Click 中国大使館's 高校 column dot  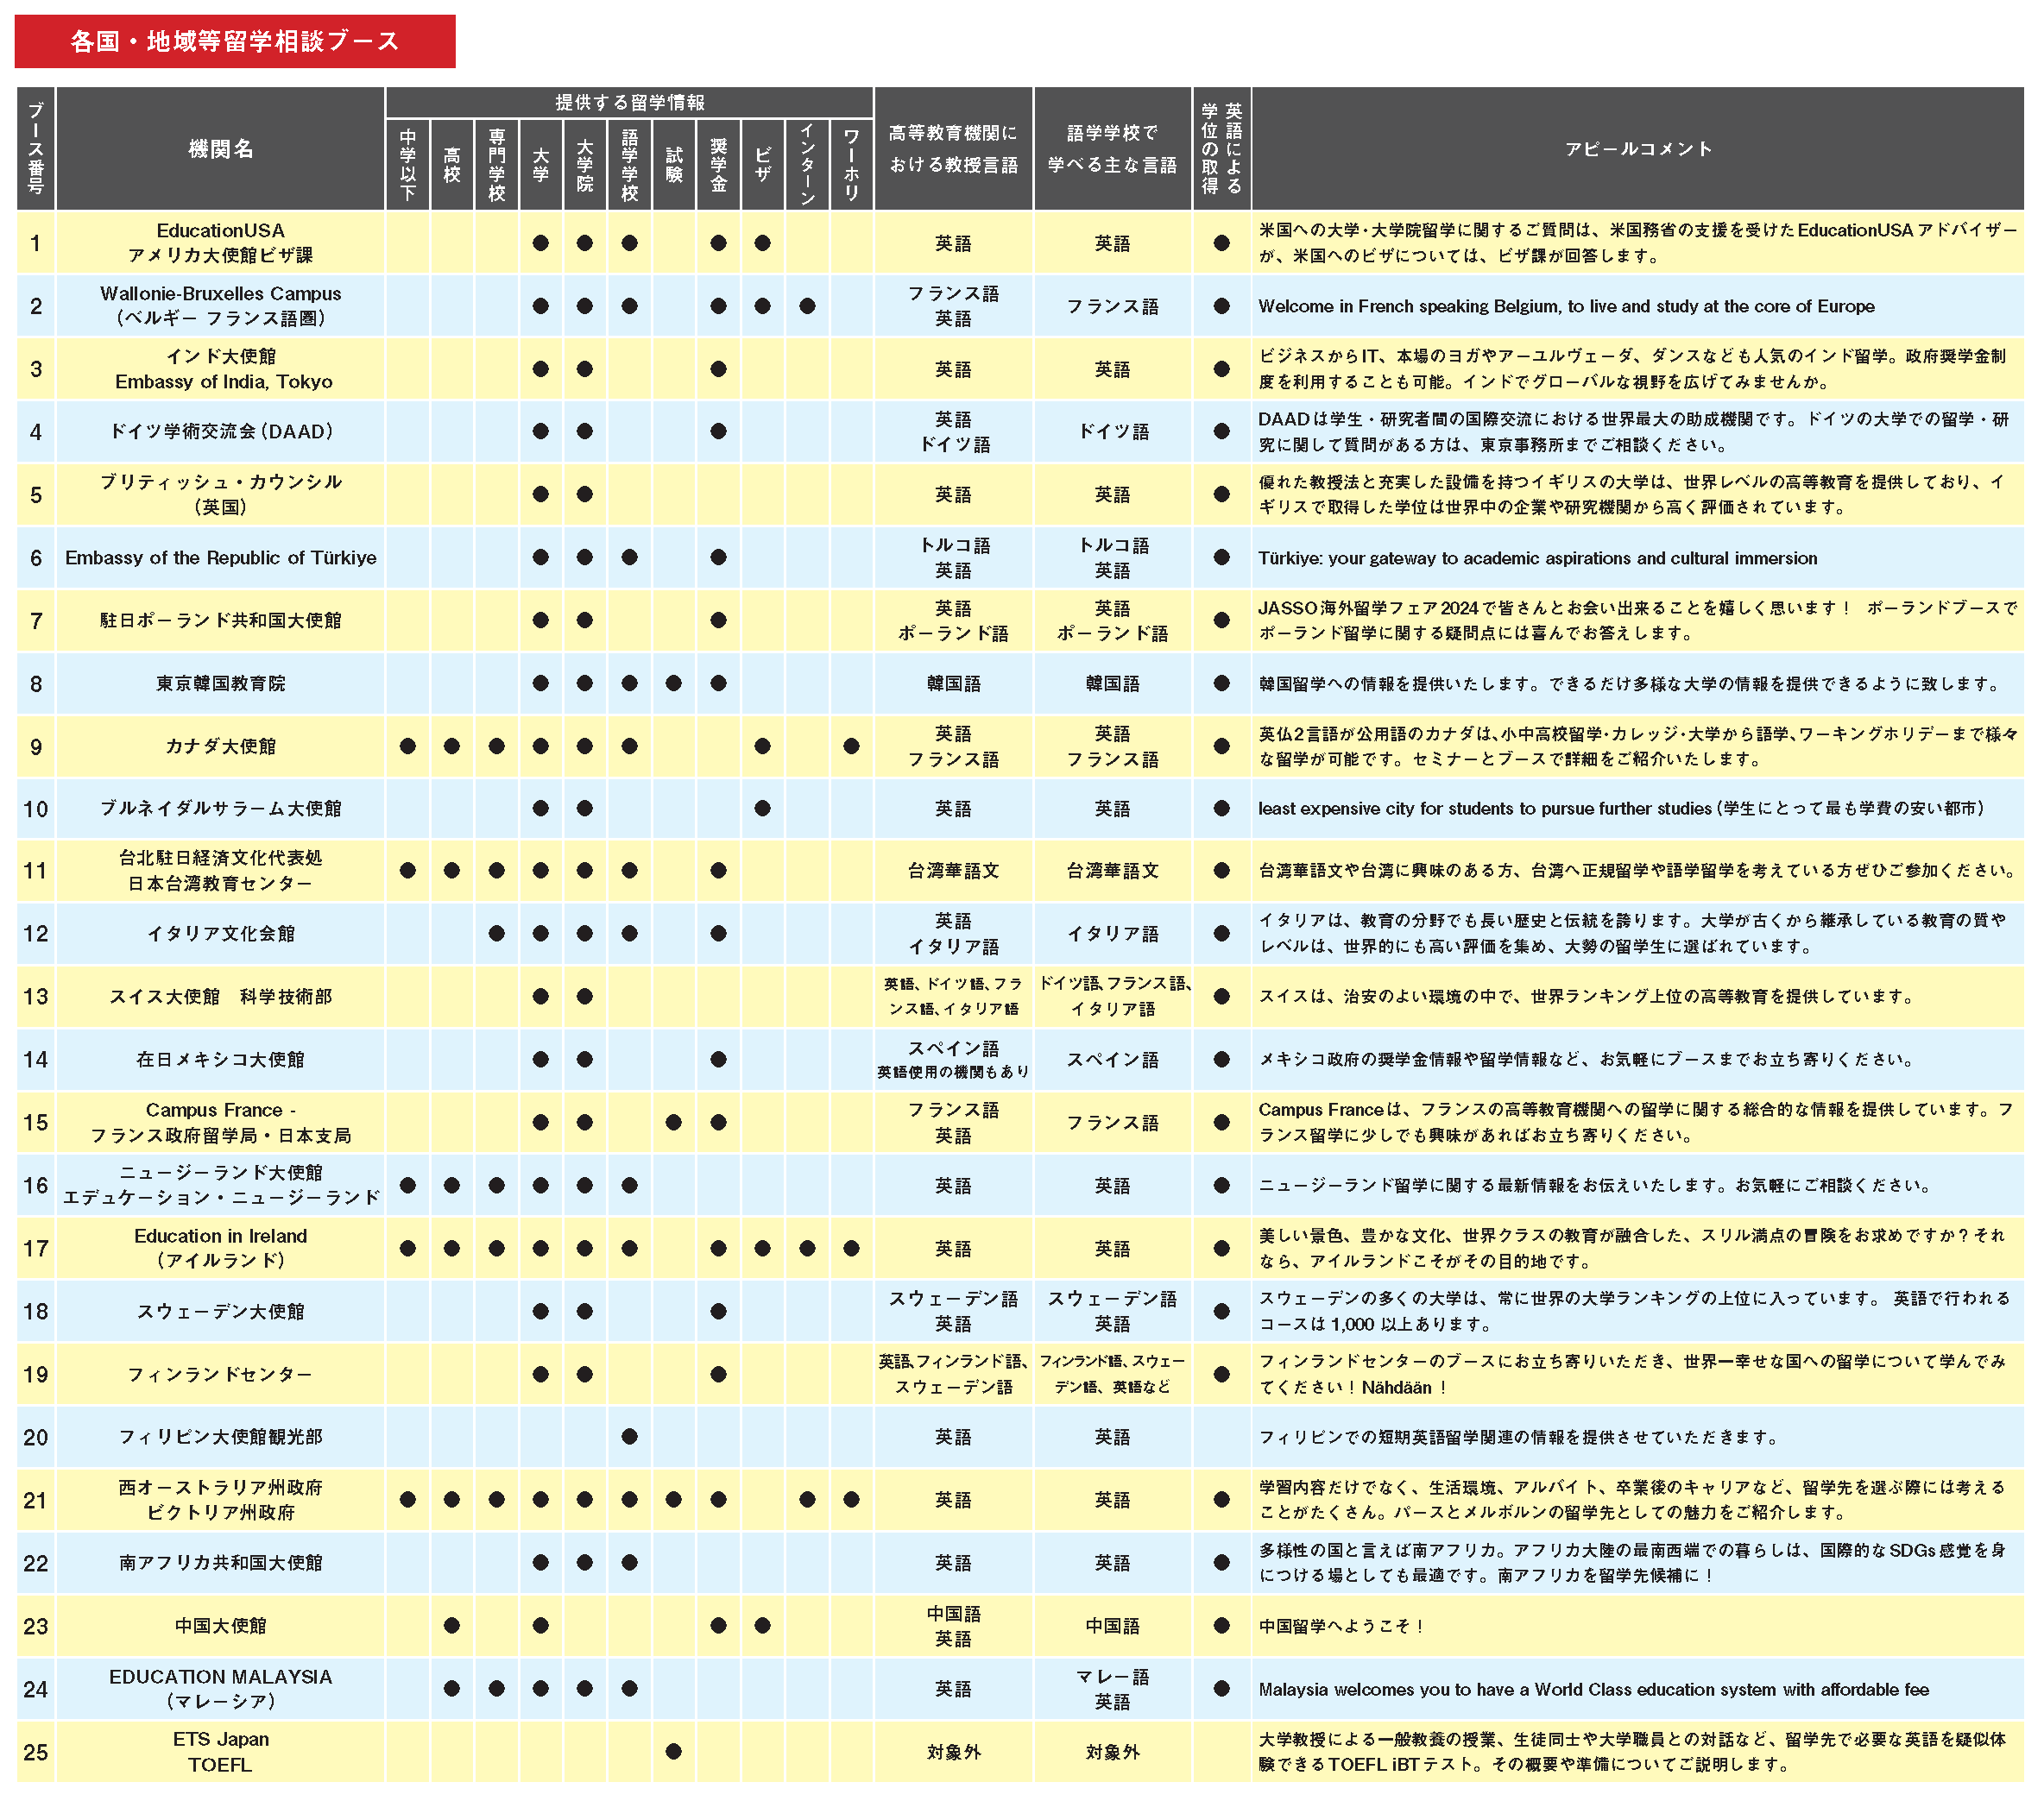pos(452,1625)
